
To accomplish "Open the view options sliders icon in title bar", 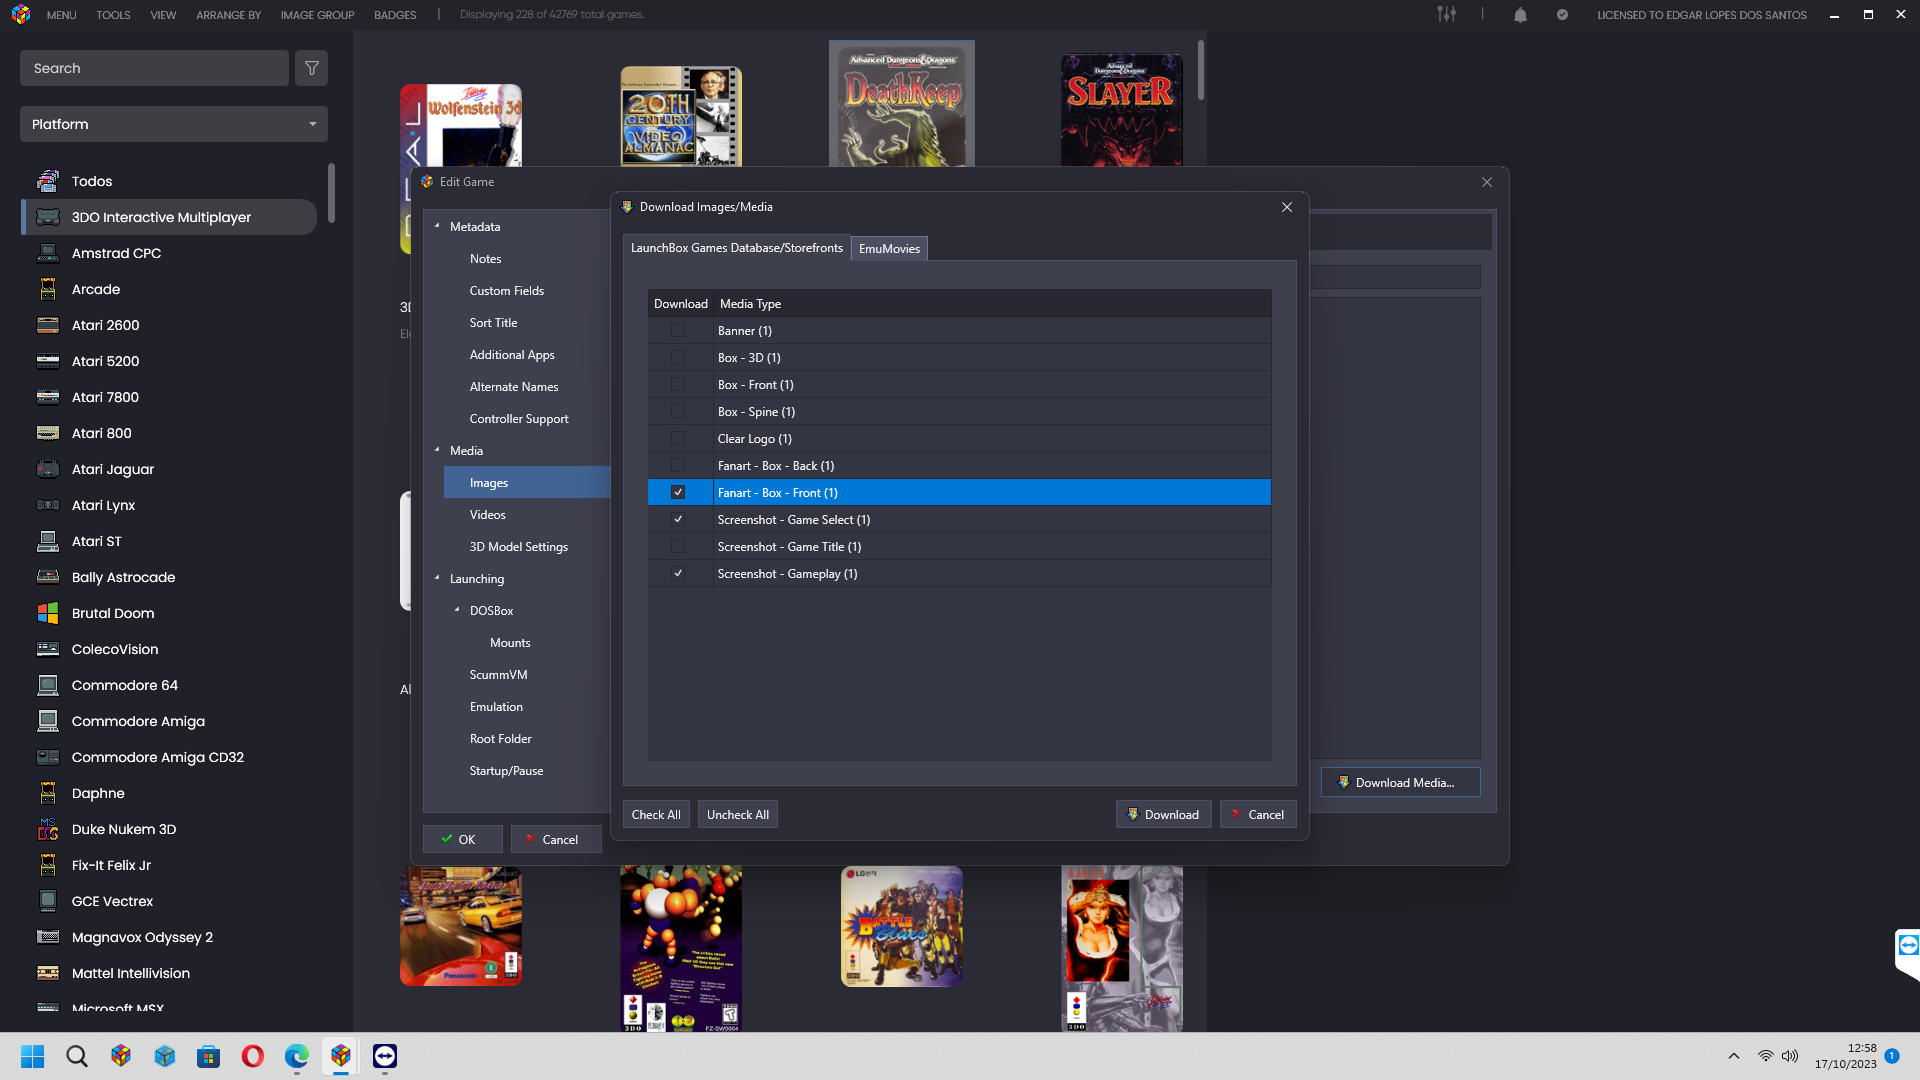I will click(x=1447, y=14).
